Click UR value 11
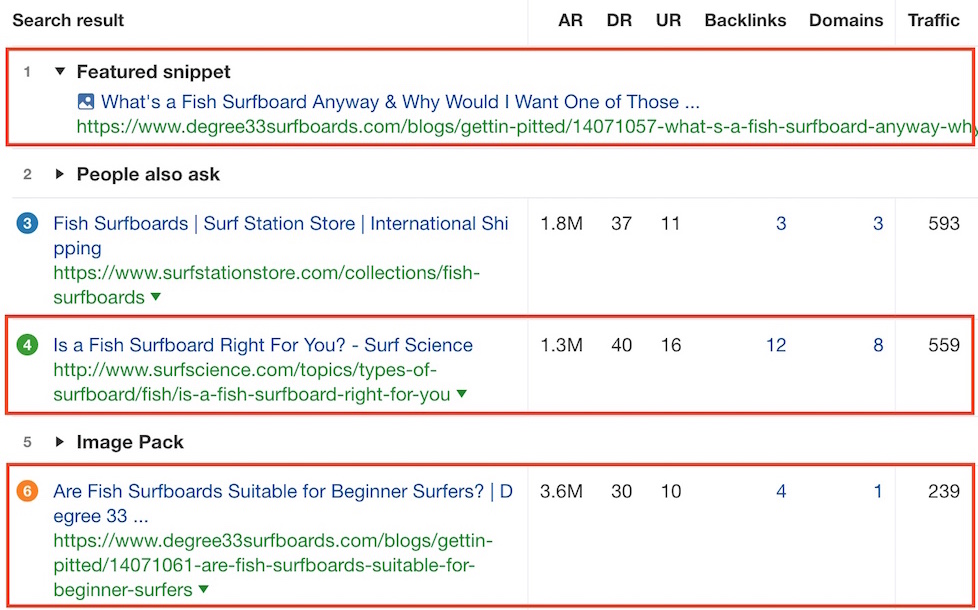The width and height of the screenshot is (978, 610). pos(671,223)
